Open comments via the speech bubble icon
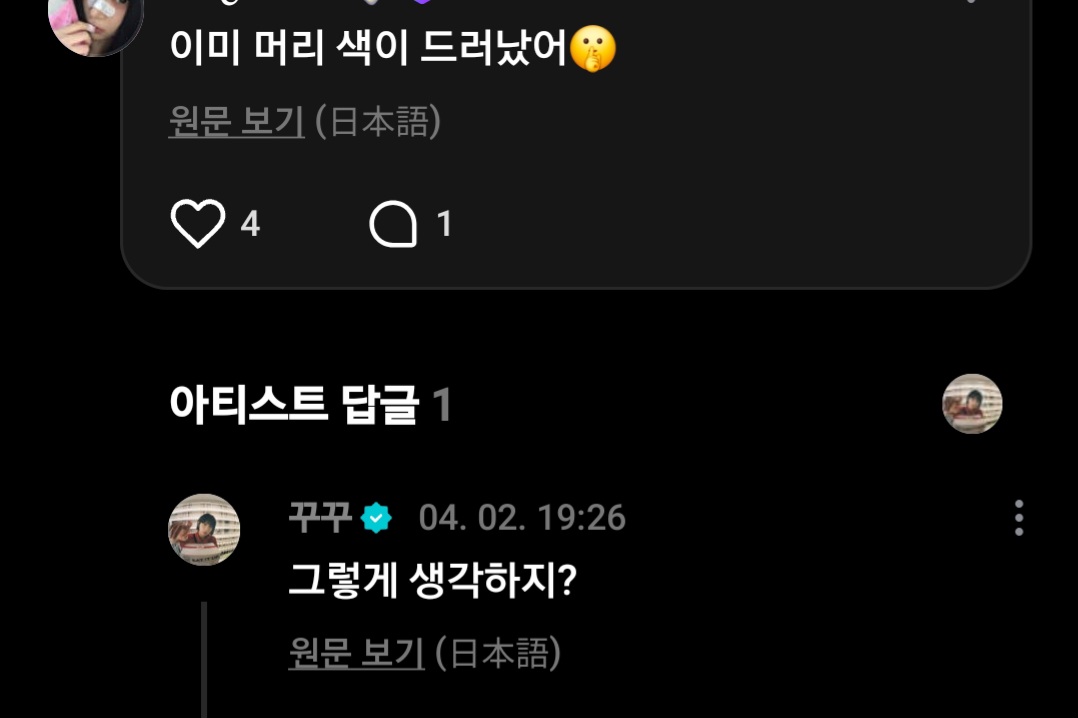The width and height of the screenshot is (1078, 718). [x=393, y=224]
